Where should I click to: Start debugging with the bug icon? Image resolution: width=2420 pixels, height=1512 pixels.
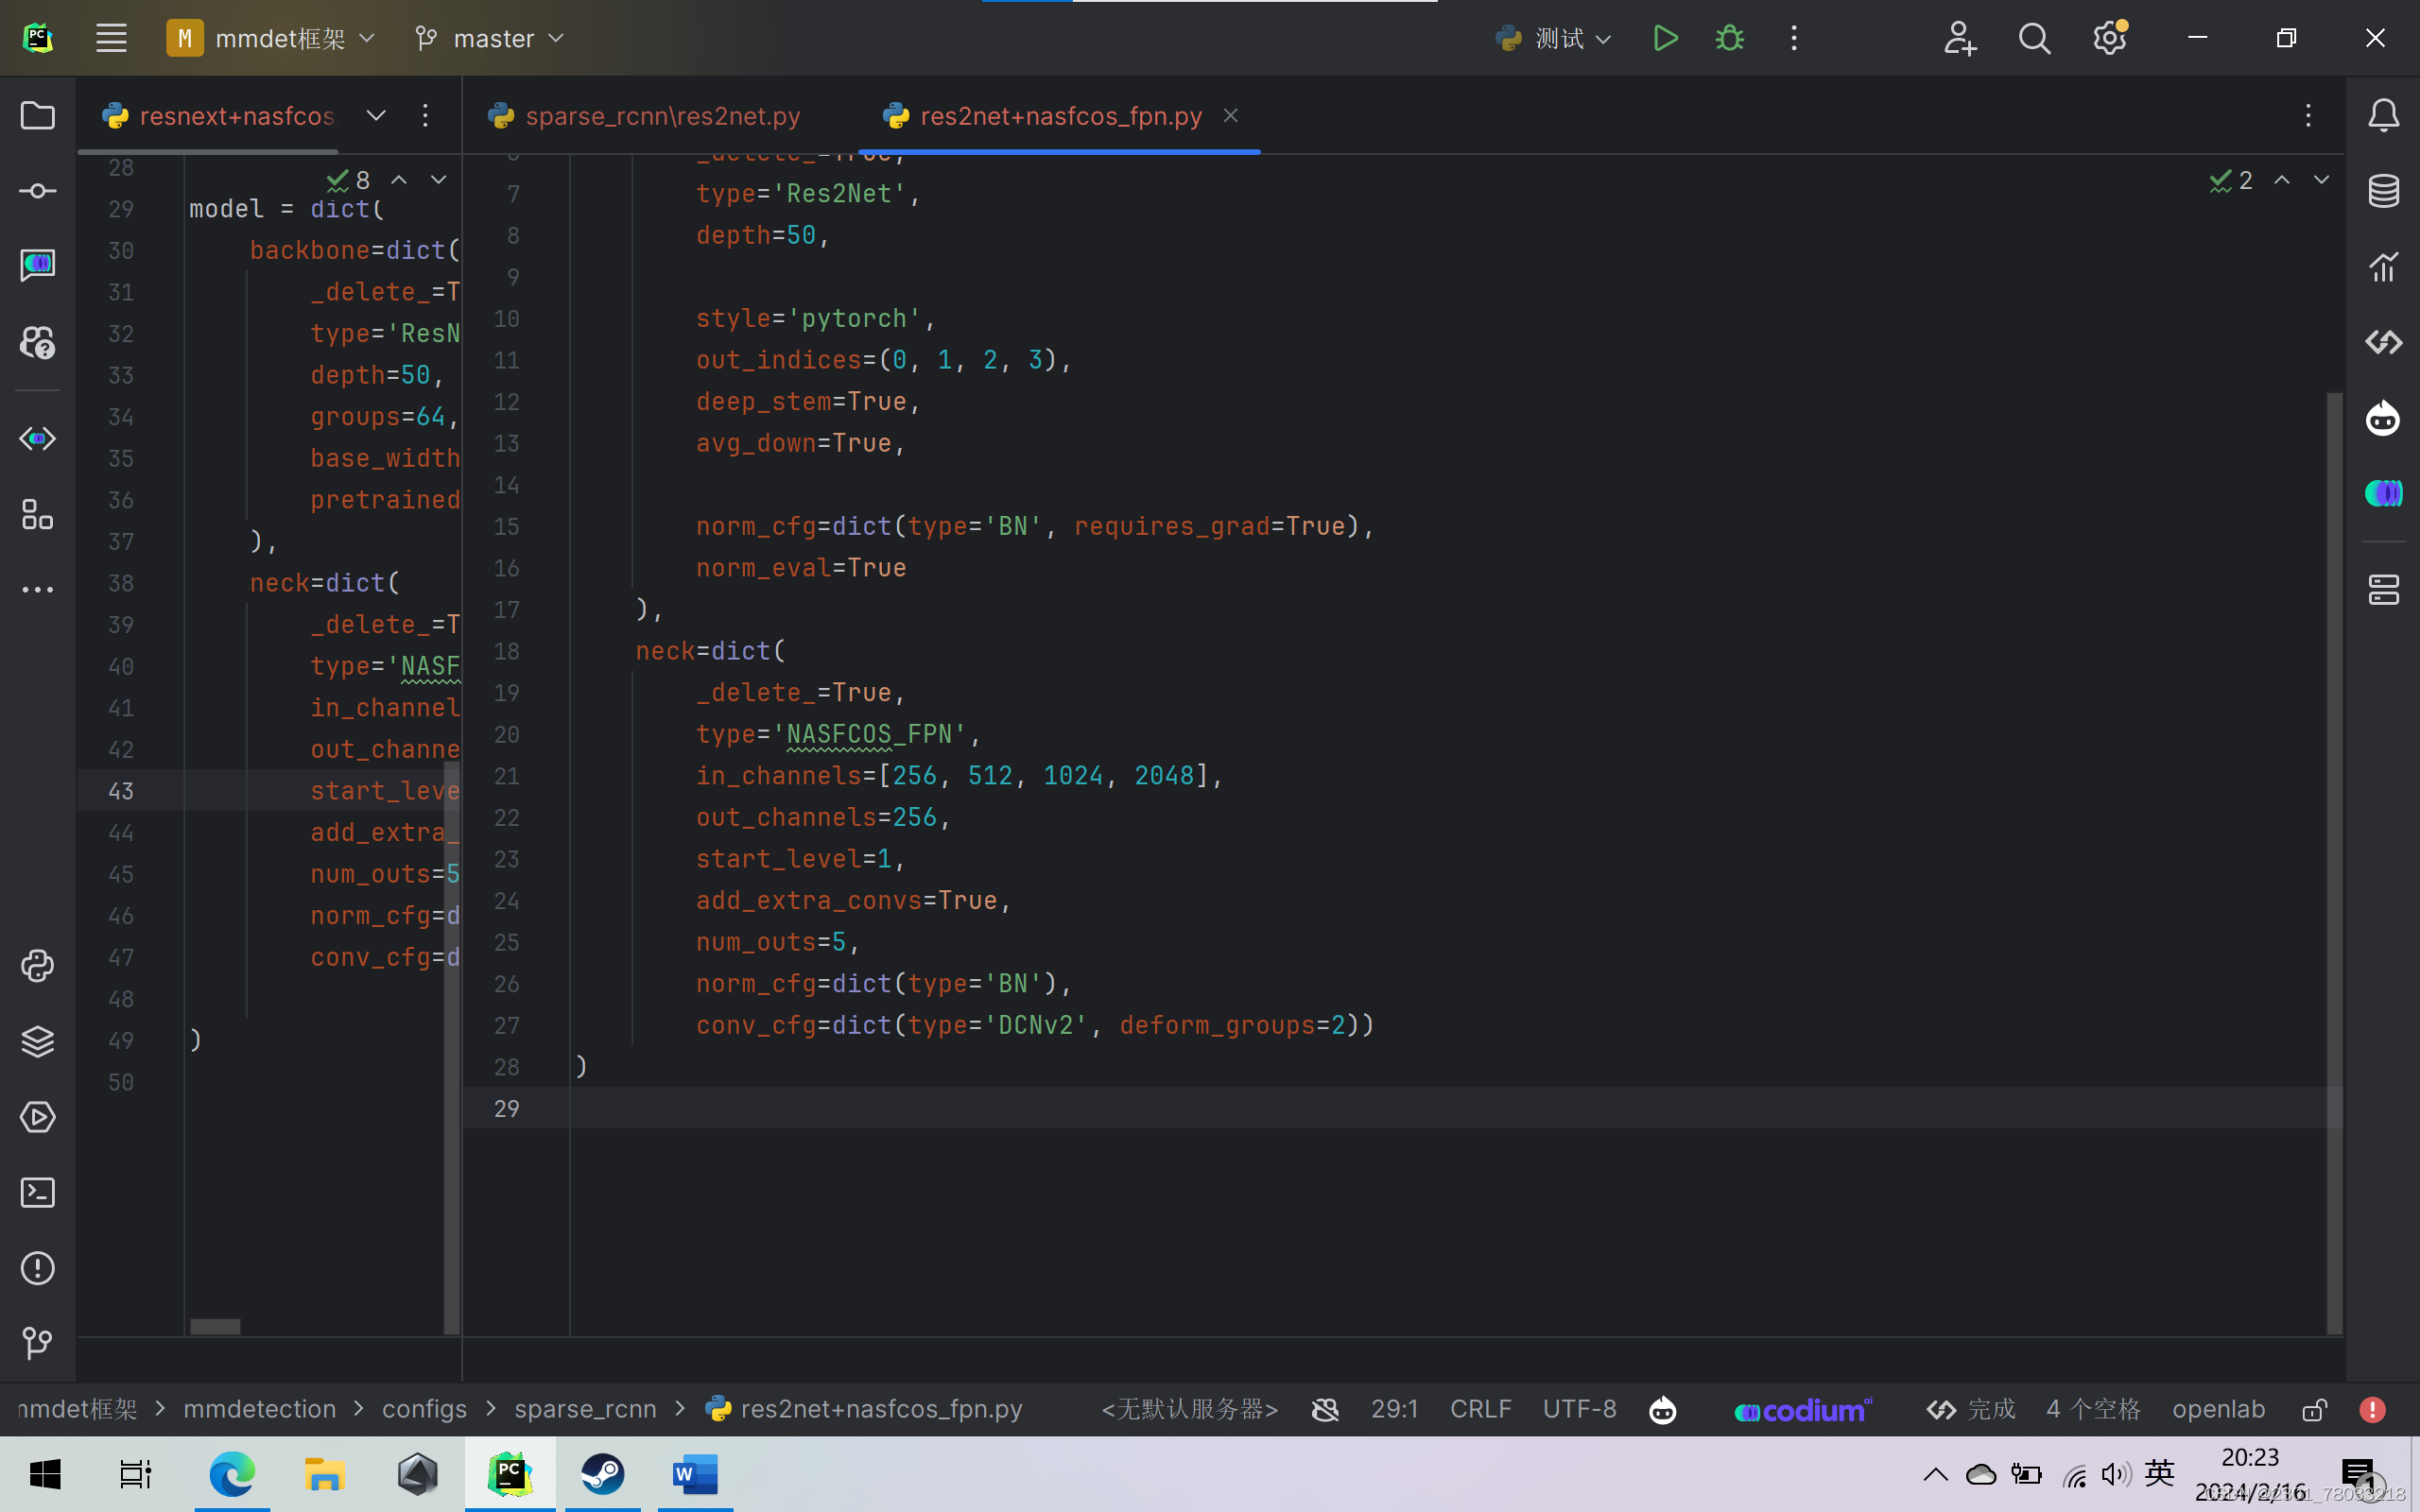(1729, 37)
